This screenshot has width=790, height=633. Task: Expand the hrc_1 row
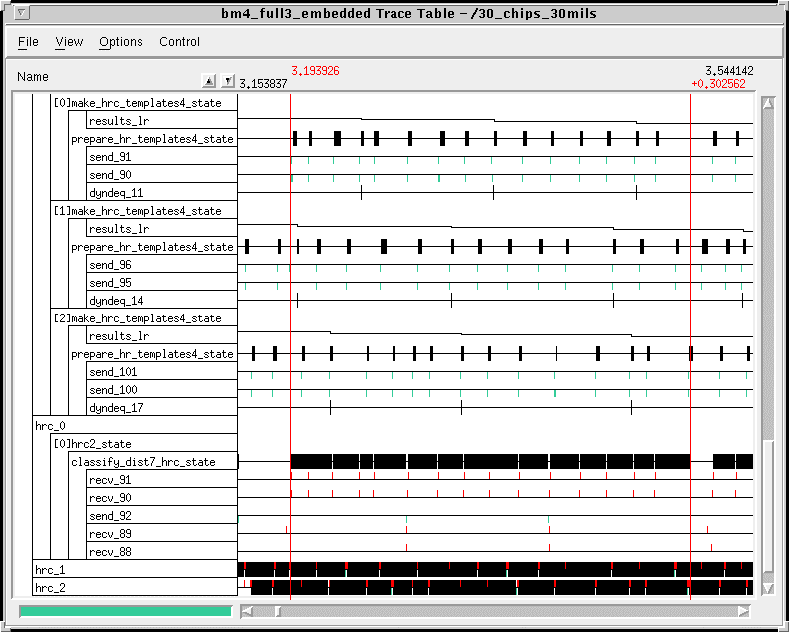pyautogui.click(x=50, y=569)
